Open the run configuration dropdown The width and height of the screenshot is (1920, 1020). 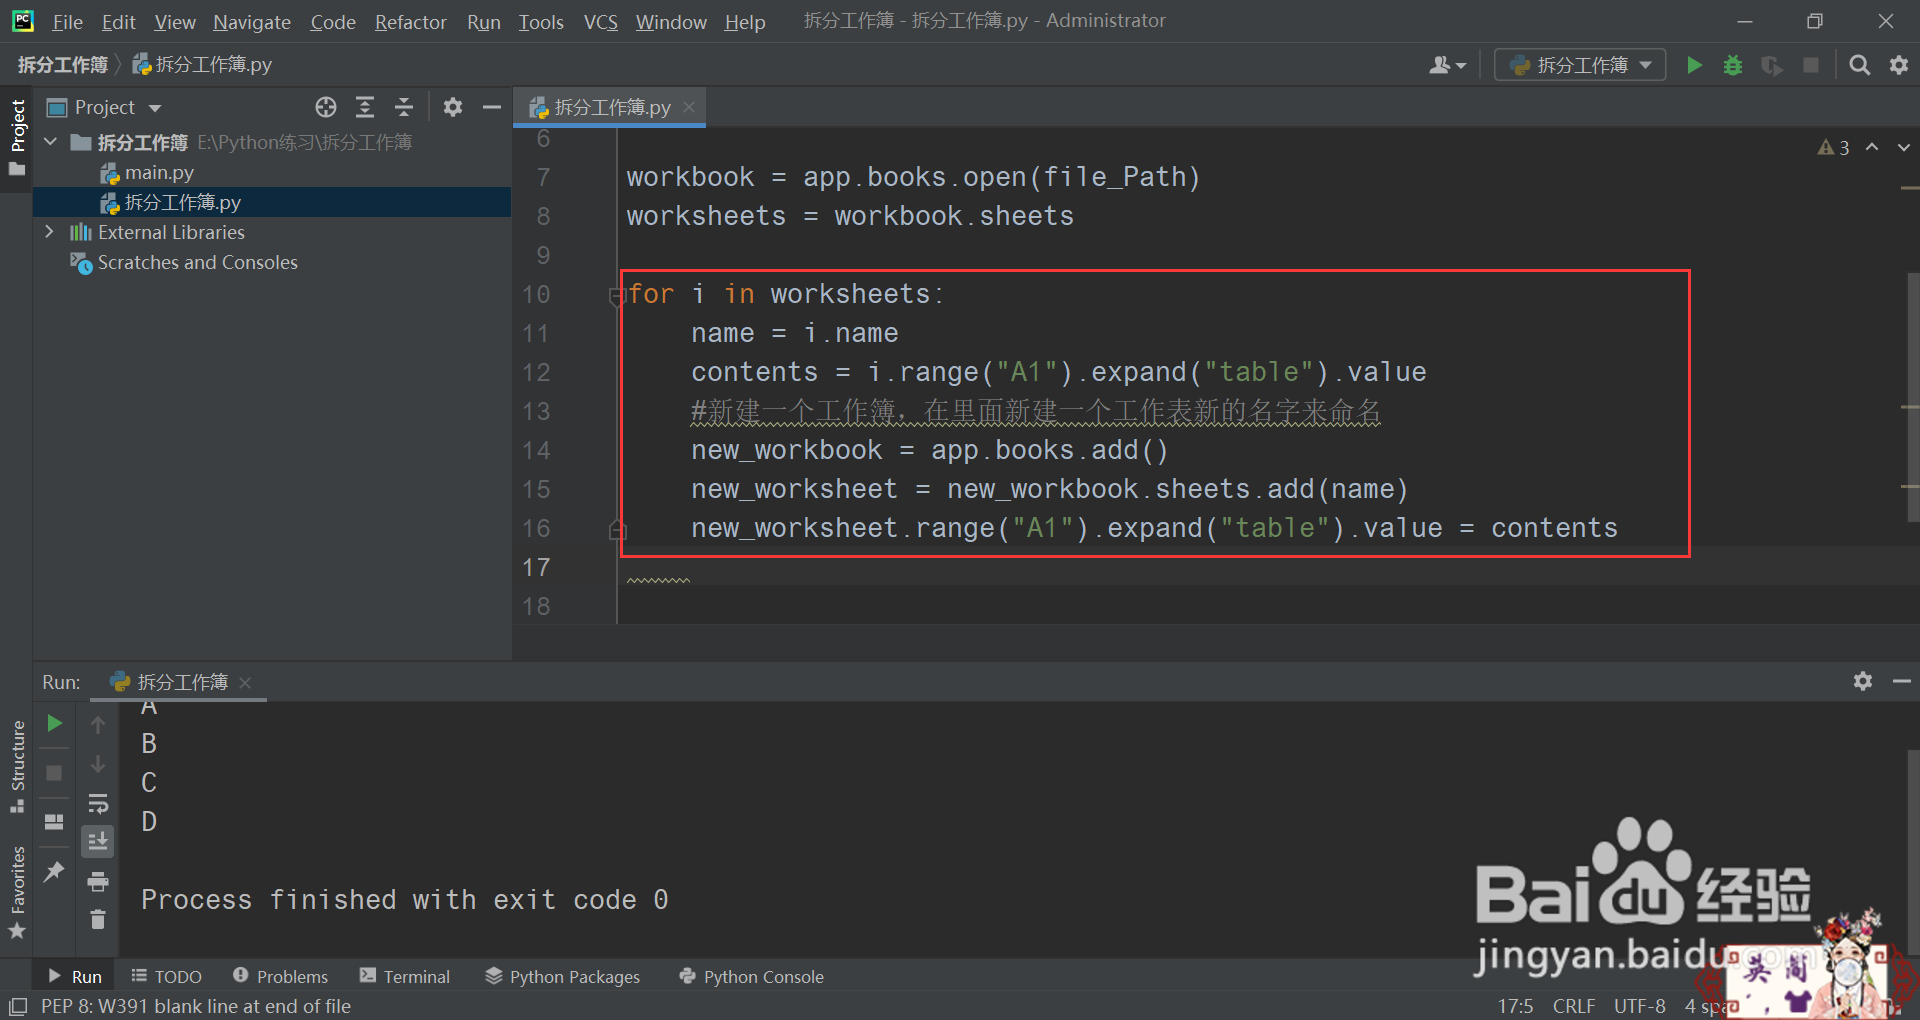click(1580, 65)
